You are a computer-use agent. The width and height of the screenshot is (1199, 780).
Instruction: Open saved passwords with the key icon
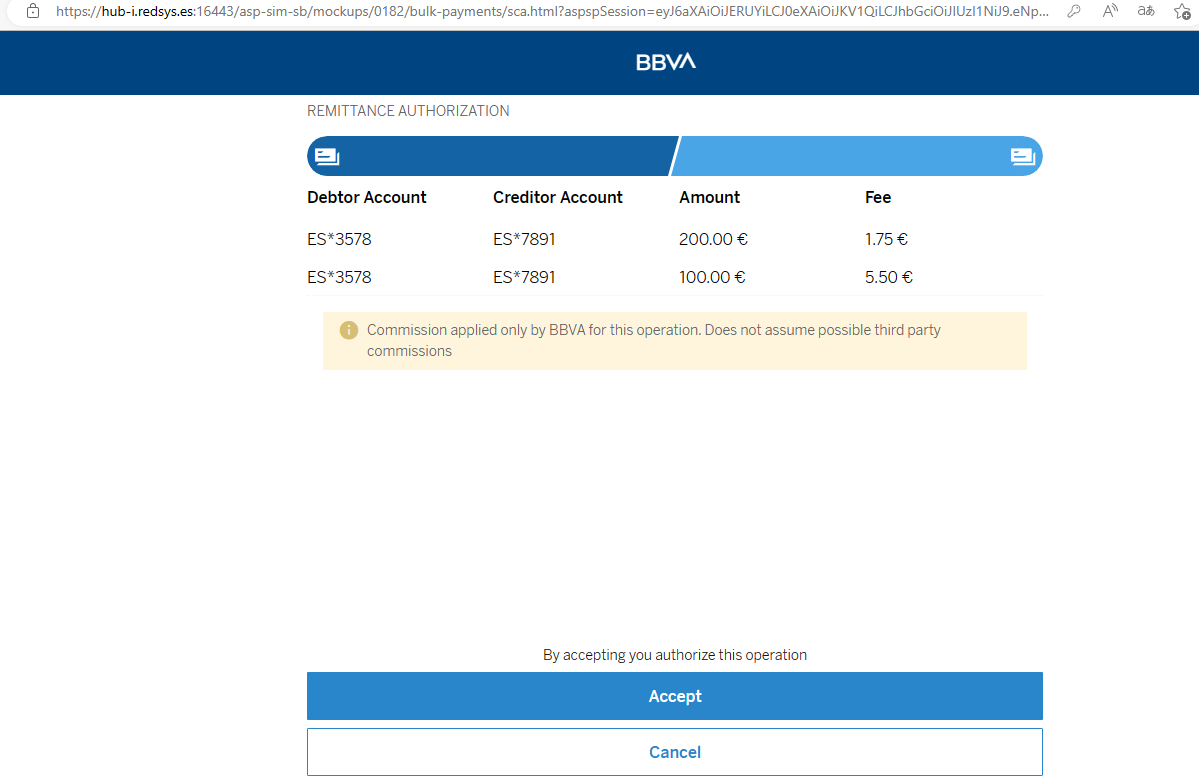coord(1073,11)
